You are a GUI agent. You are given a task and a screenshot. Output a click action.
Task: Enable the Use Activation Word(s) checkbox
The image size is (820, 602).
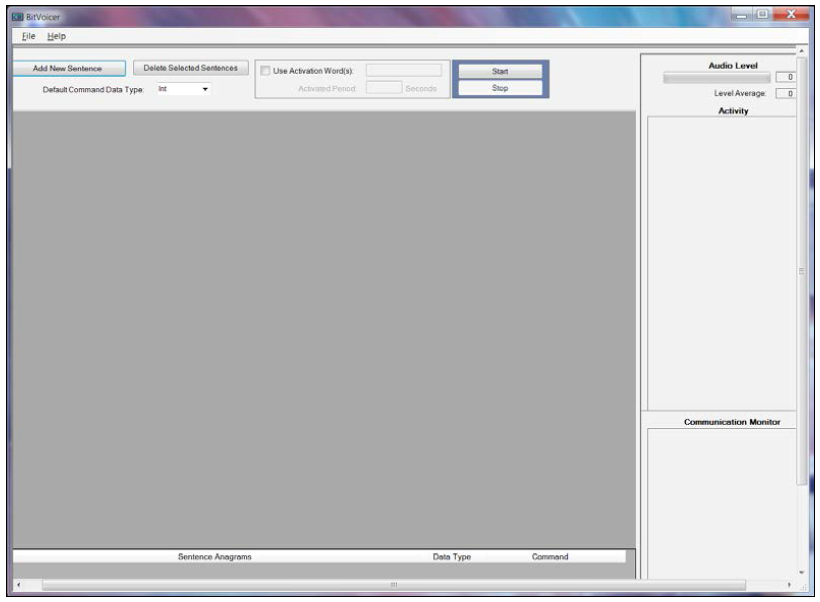[x=265, y=71]
